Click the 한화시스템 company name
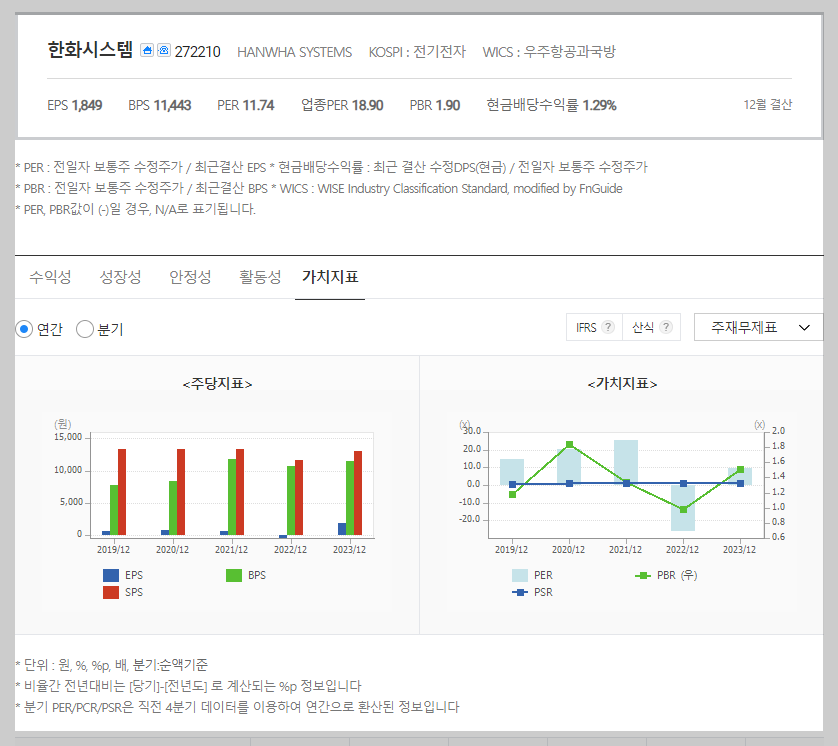 pos(90,50)
